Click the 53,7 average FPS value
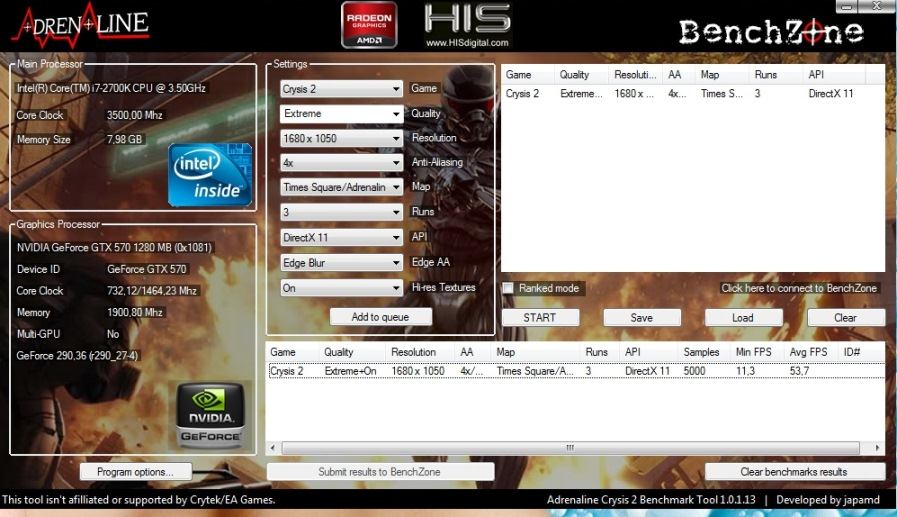Viewport: 897px width, 517px height. (799, 371)
